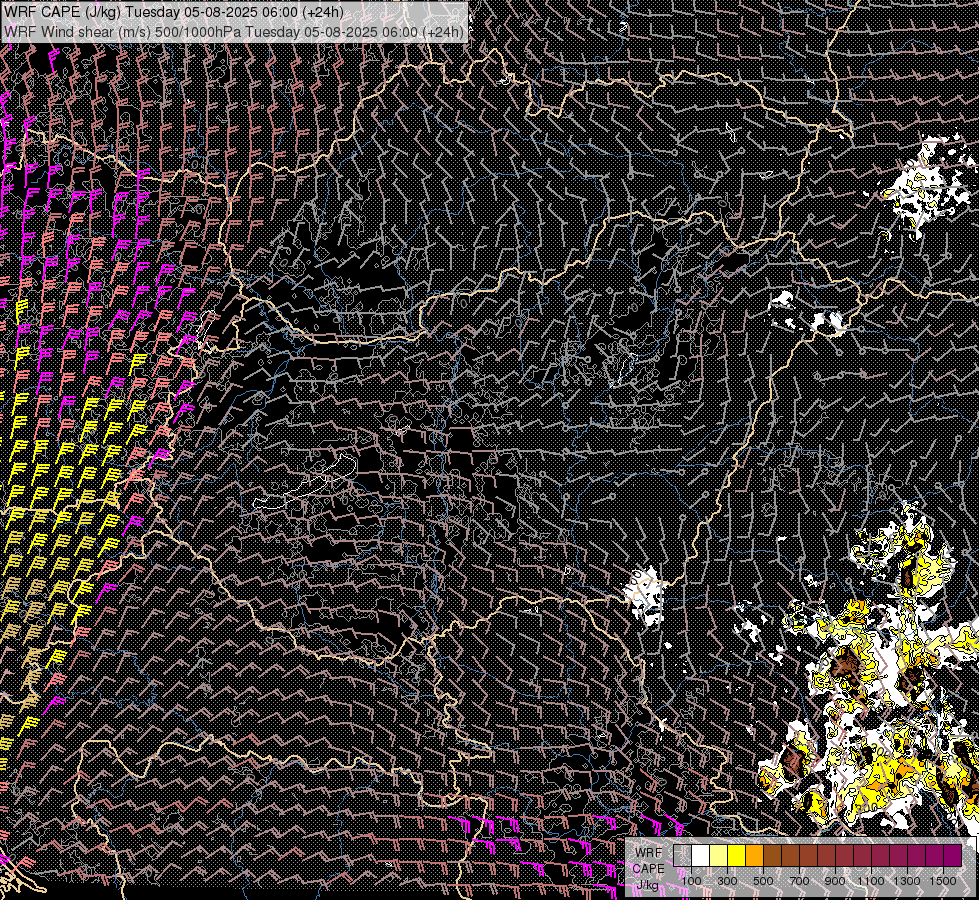Click the white legend swatch at 100
This screenshot has width=979, height=900.
(701, 855)
